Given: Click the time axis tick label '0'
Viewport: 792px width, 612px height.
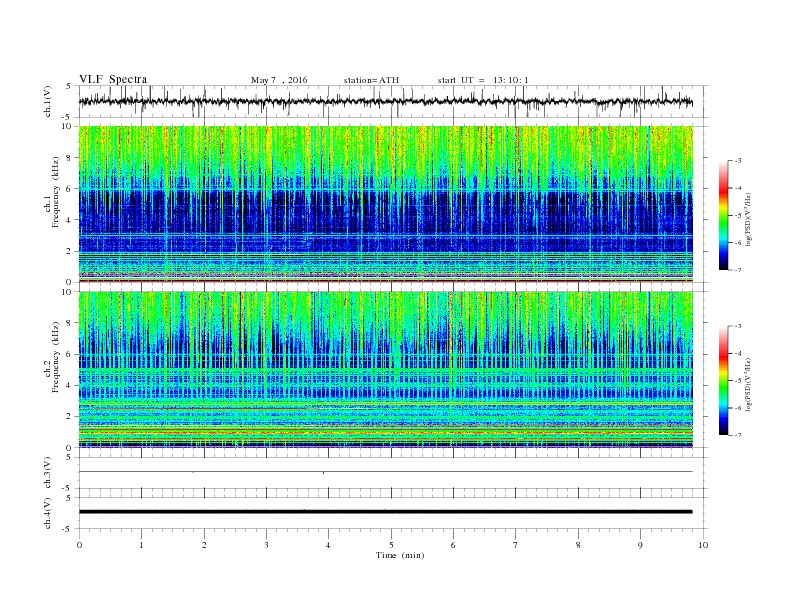Looking at the screenshot, I should pyautogui.click(x=79, y=545).
